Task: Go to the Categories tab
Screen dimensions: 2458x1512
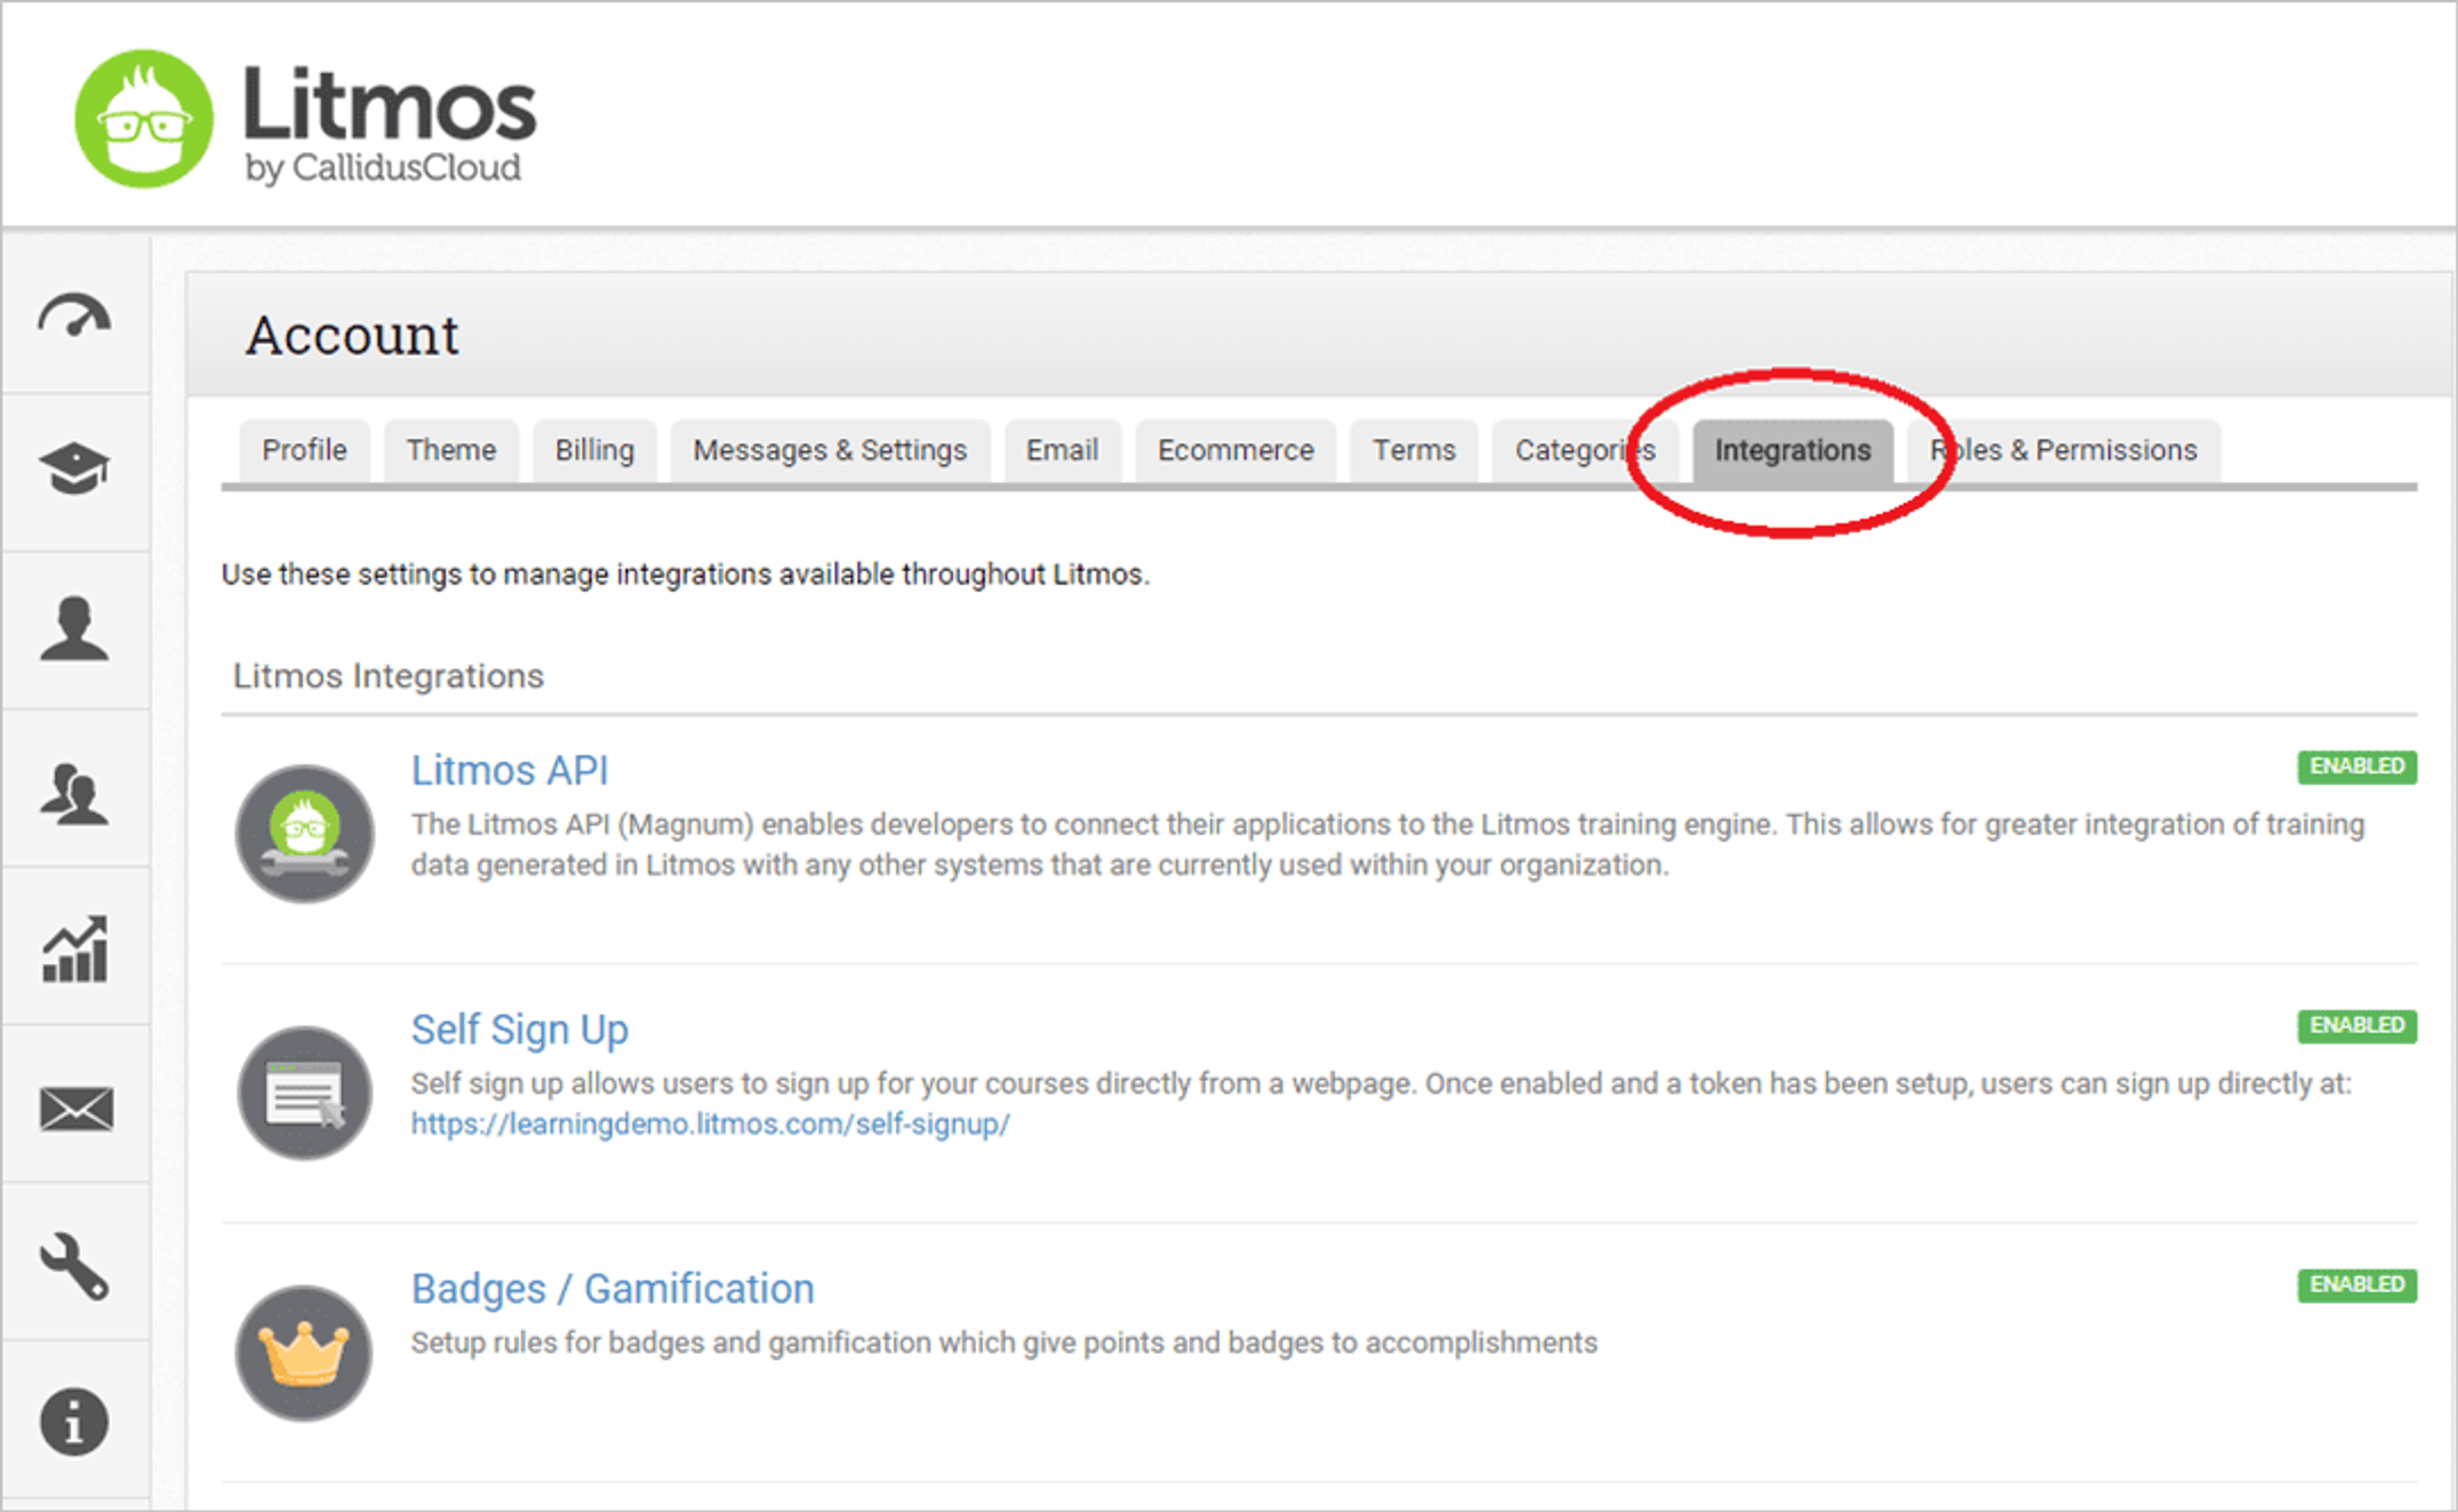Action: point(1585,450)
